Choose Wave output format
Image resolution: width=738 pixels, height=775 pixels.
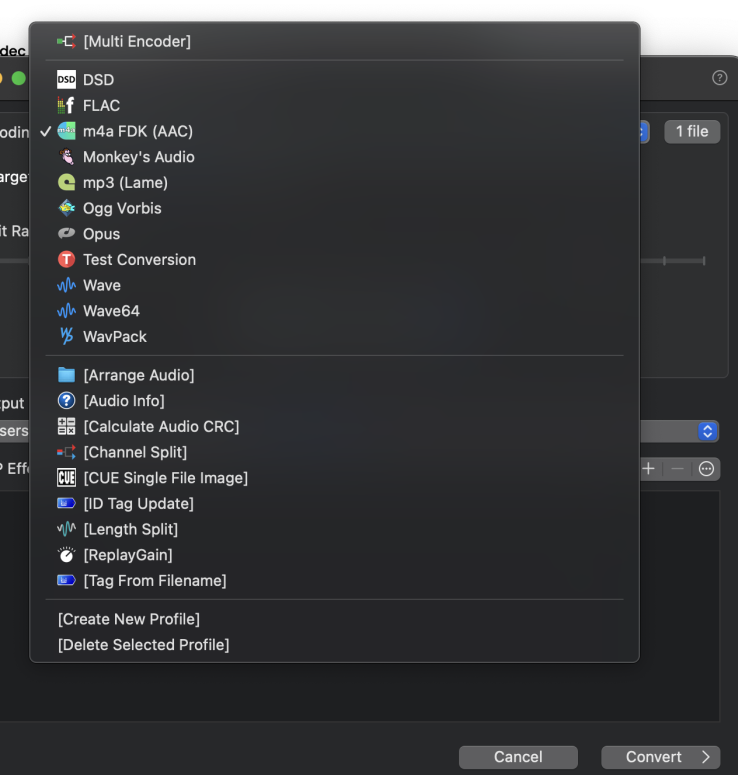[x=334, y=285]
